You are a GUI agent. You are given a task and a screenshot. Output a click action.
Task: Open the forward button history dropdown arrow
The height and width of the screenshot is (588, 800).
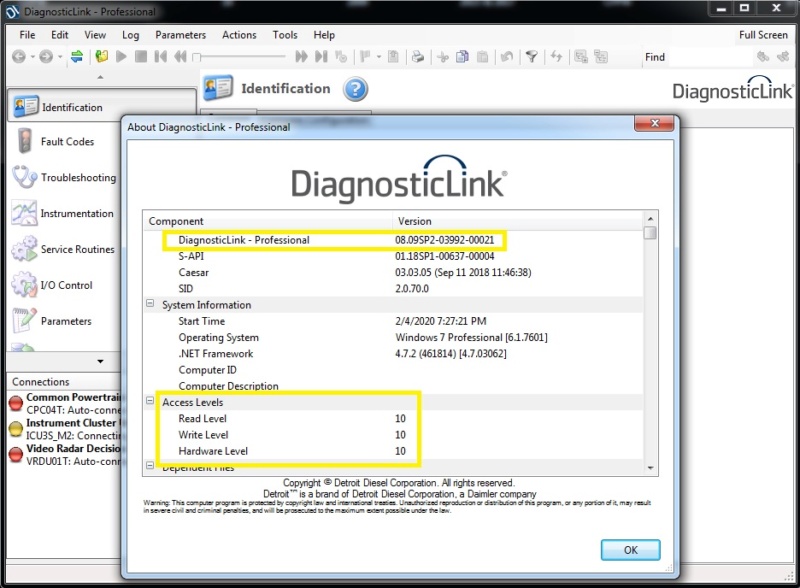click(x=60, y=57)
